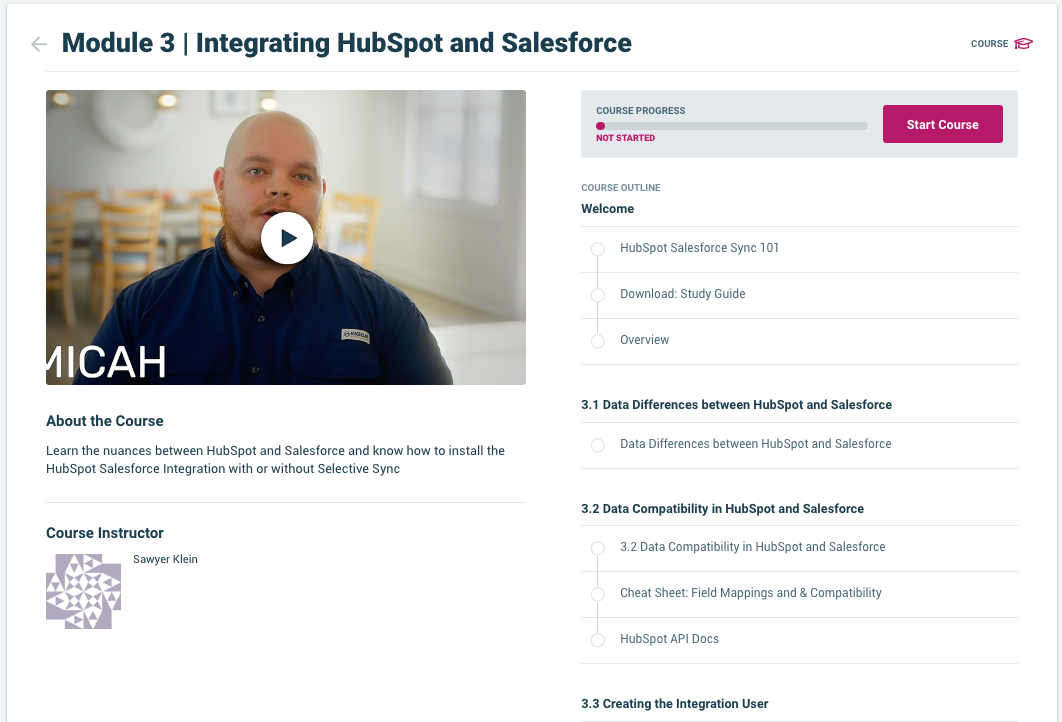The height and width of the screenshot is (722, 1062).
Task: Click the graduation cap Course icon
Action: (x=1023, y=44)
